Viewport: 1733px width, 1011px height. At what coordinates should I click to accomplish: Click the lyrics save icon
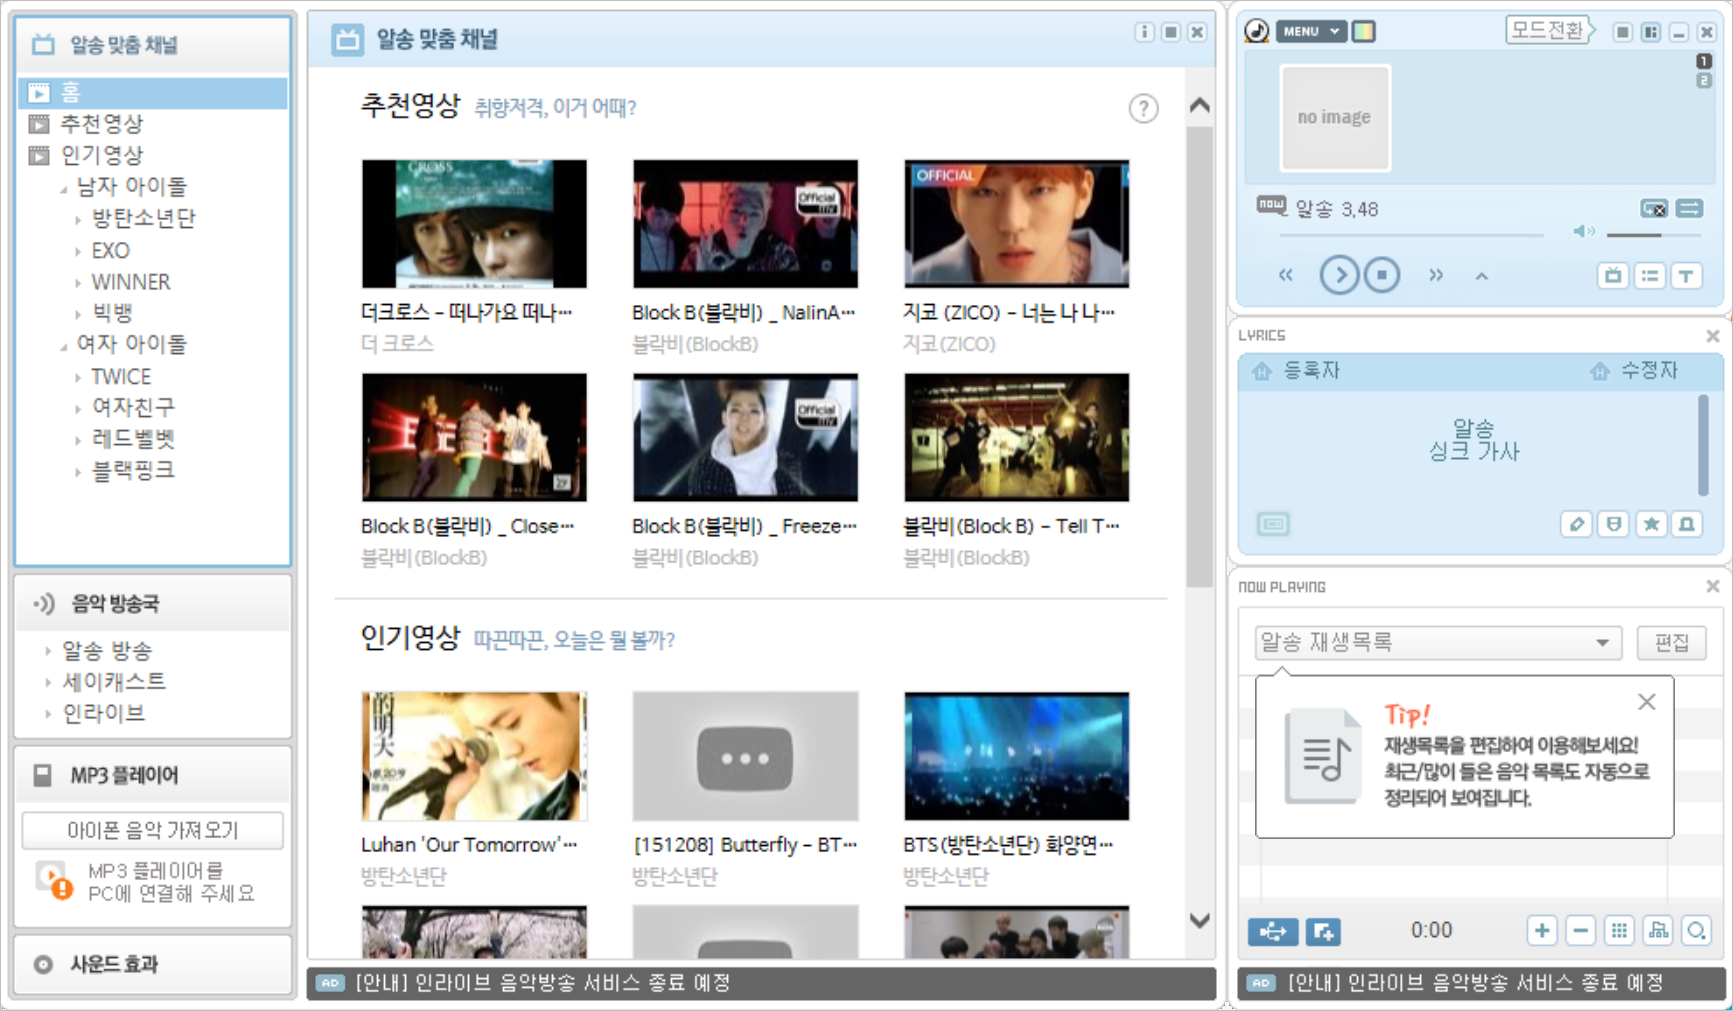pyautogui.click(x=1614, y=524)
